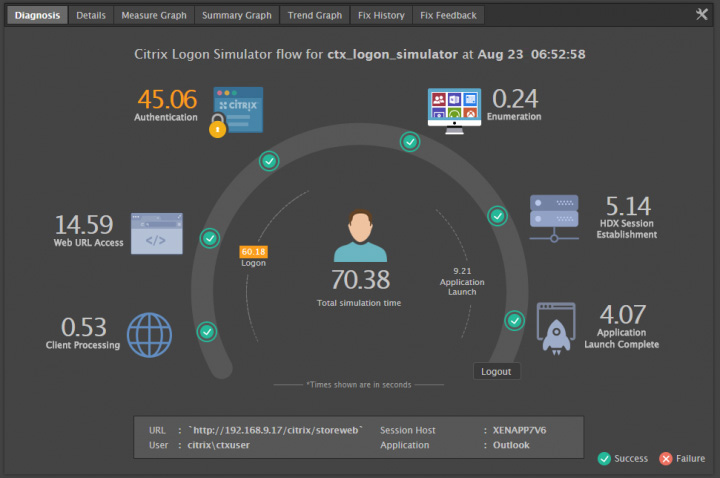Screen dimensions: 720x478
Task: Click the success checkmark beside HDX Session Establishment
Action: point(497,216)
